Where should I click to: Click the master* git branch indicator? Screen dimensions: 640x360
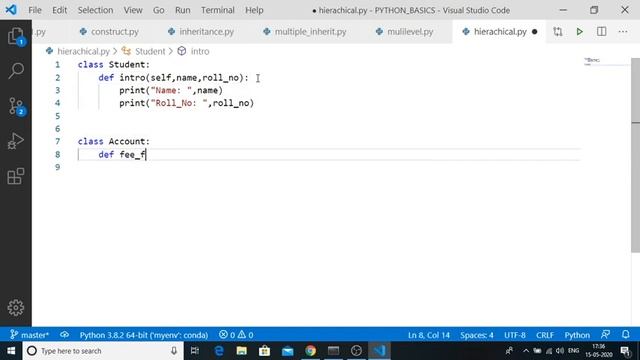(x=29, y=335)
